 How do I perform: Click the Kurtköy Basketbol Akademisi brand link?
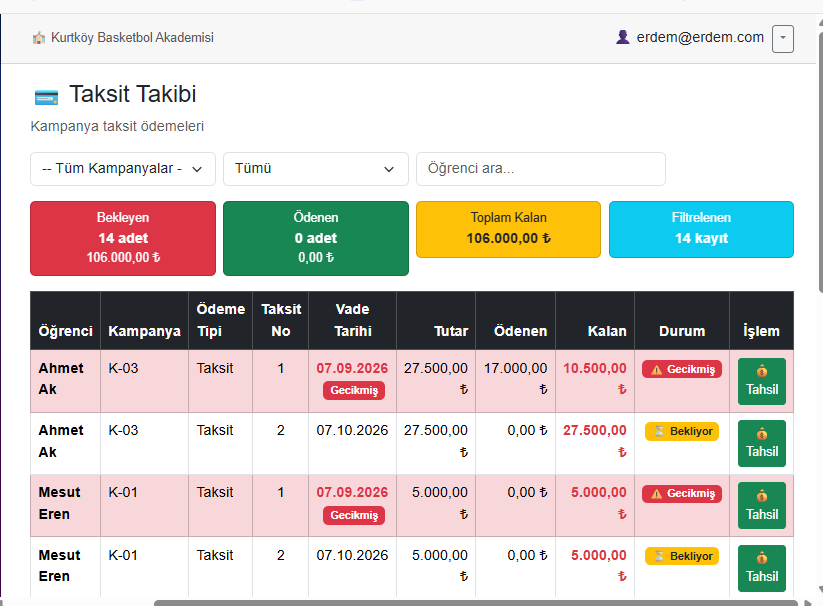point(132,38)
